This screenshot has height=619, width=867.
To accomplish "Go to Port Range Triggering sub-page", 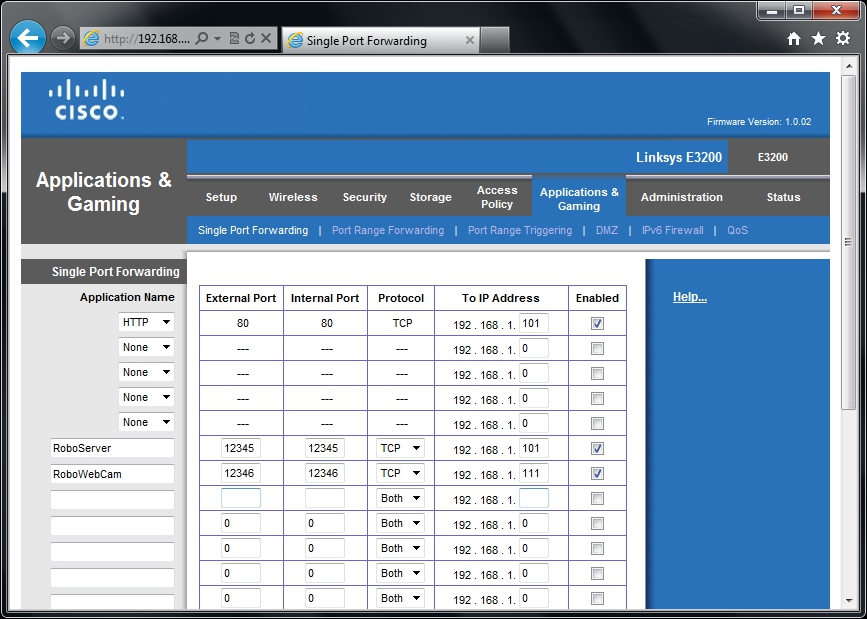I will point(520,230).
